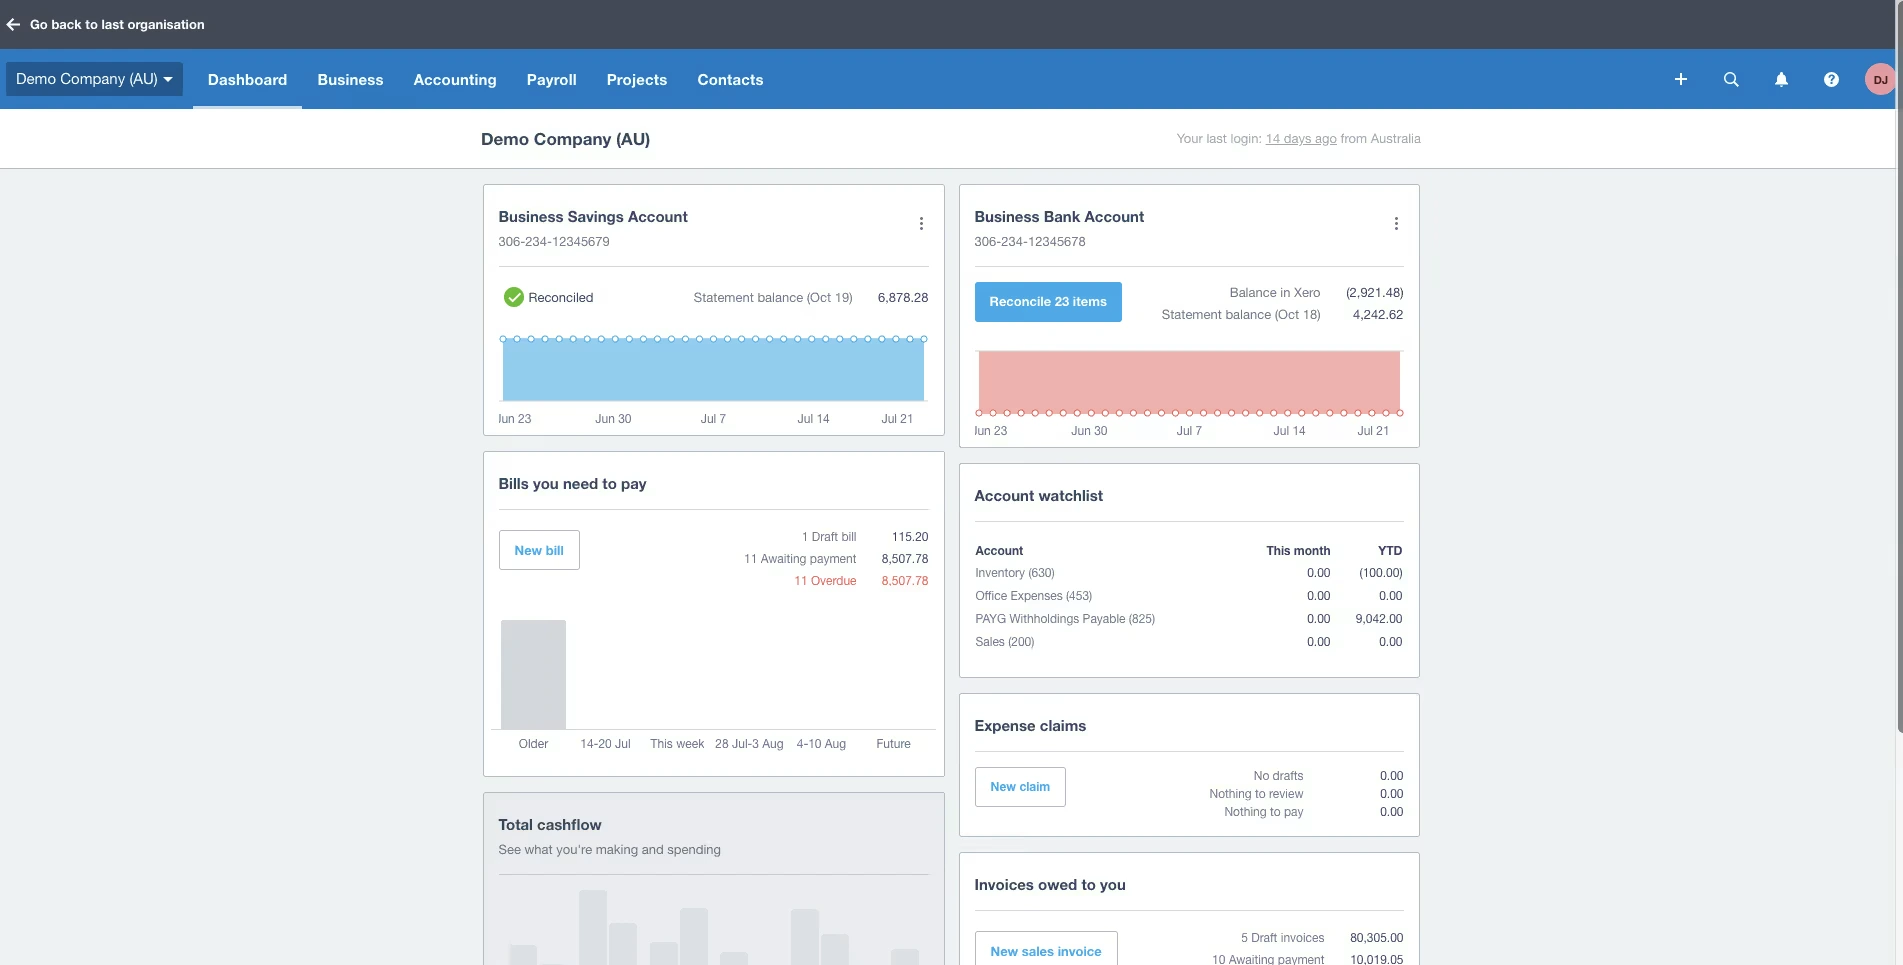The image size is (1903, 965).
Task: Click the page vertical scrollbar
Action: 1899,367
